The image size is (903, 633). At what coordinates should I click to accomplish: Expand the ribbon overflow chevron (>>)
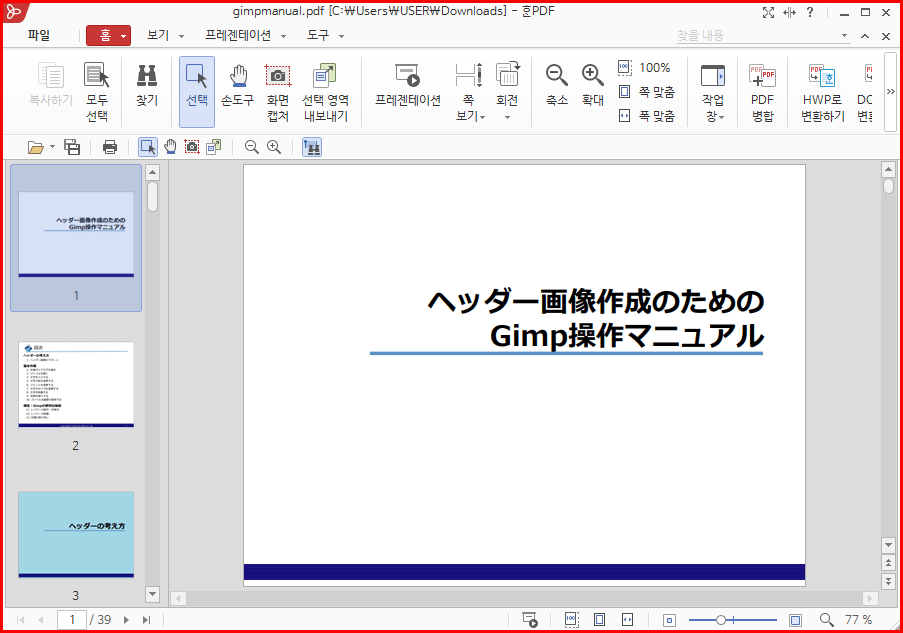click(x=890, y=92)
